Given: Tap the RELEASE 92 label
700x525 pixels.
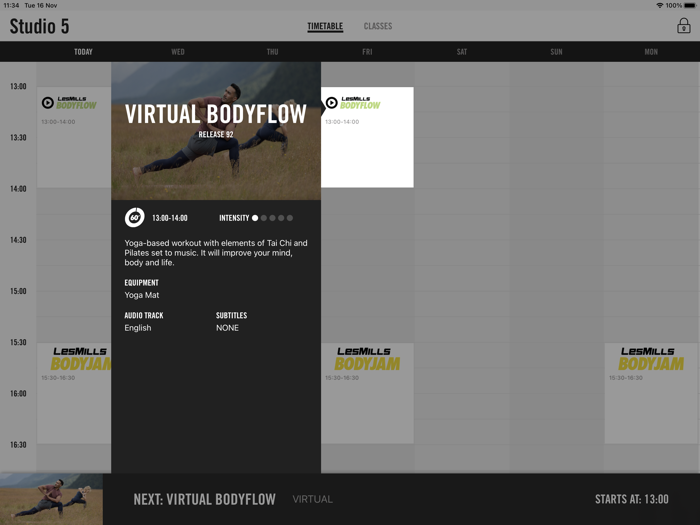Looking at the screenshot, I should point(216,134).
